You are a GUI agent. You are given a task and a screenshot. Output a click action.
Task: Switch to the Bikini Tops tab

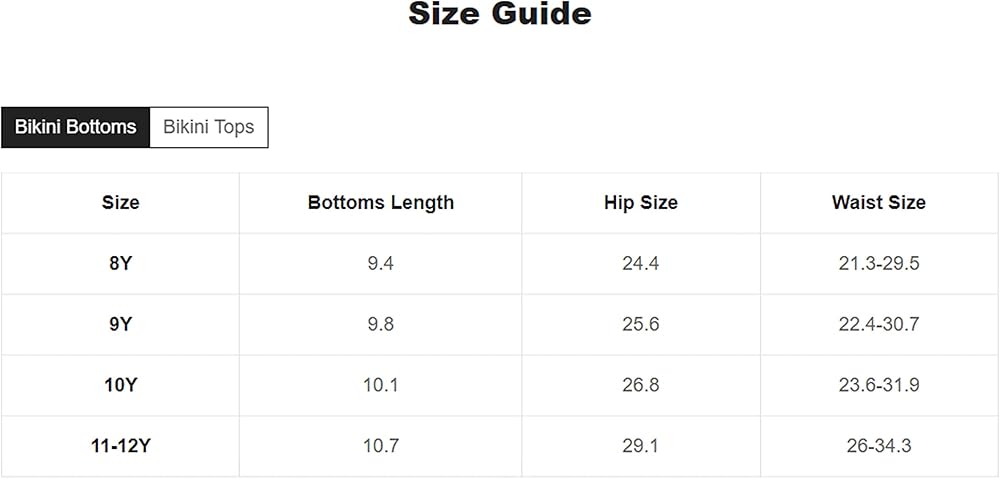(x=208, y=127)
